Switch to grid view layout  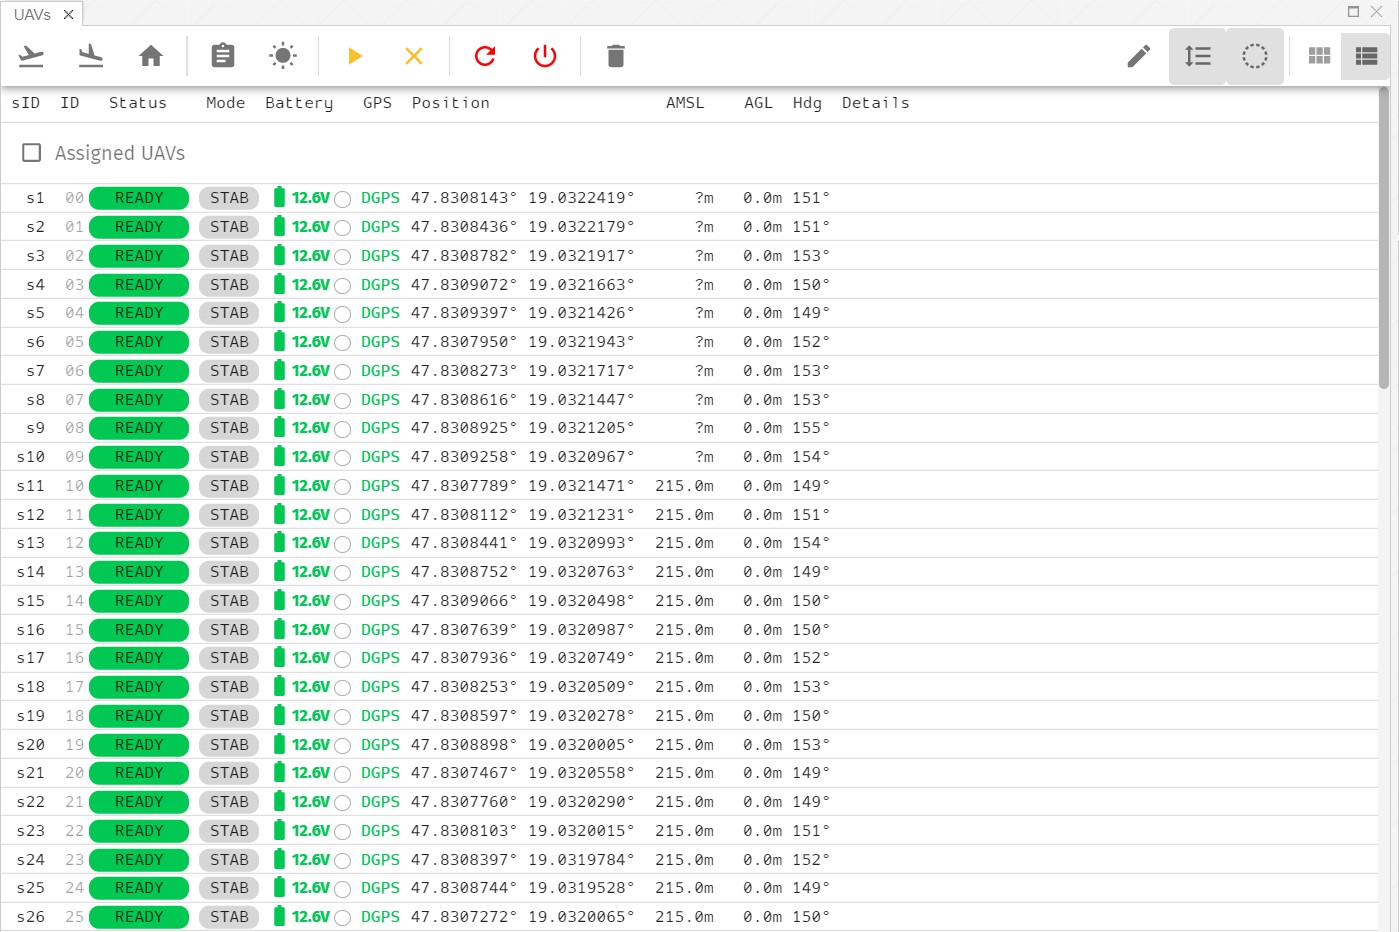point(1318,55)
